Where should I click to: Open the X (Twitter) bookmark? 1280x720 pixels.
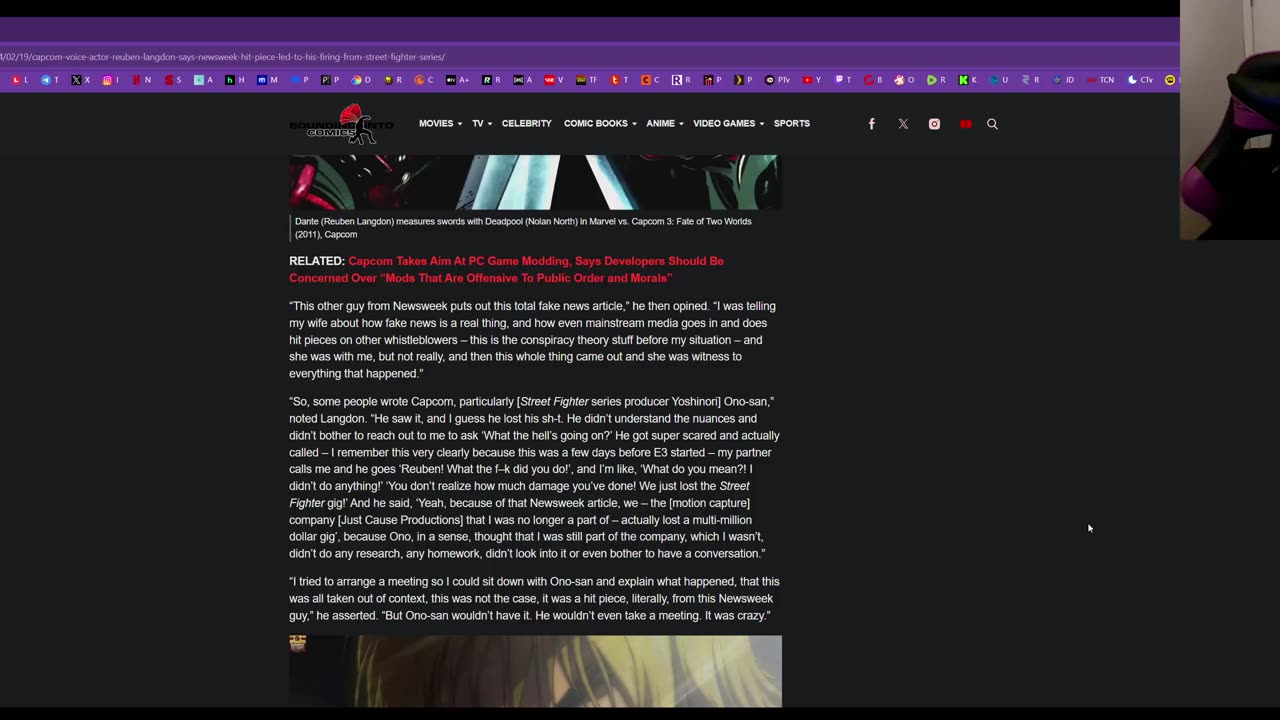pos(82,80)
